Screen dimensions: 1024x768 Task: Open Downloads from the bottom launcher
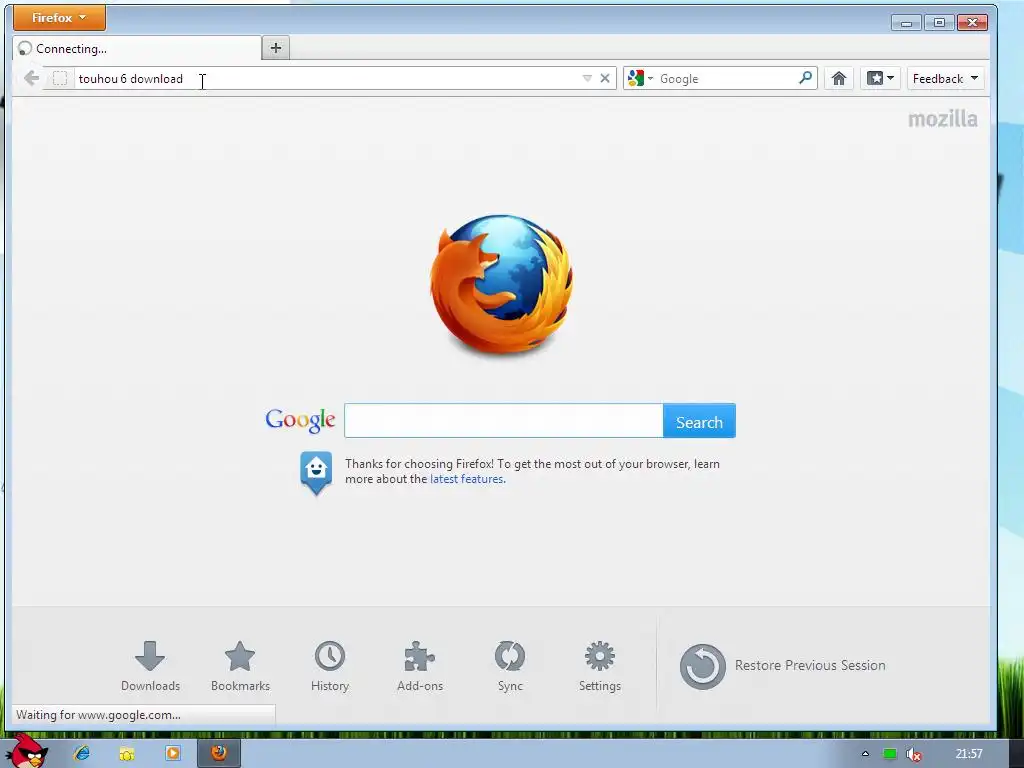coord(150,666)
